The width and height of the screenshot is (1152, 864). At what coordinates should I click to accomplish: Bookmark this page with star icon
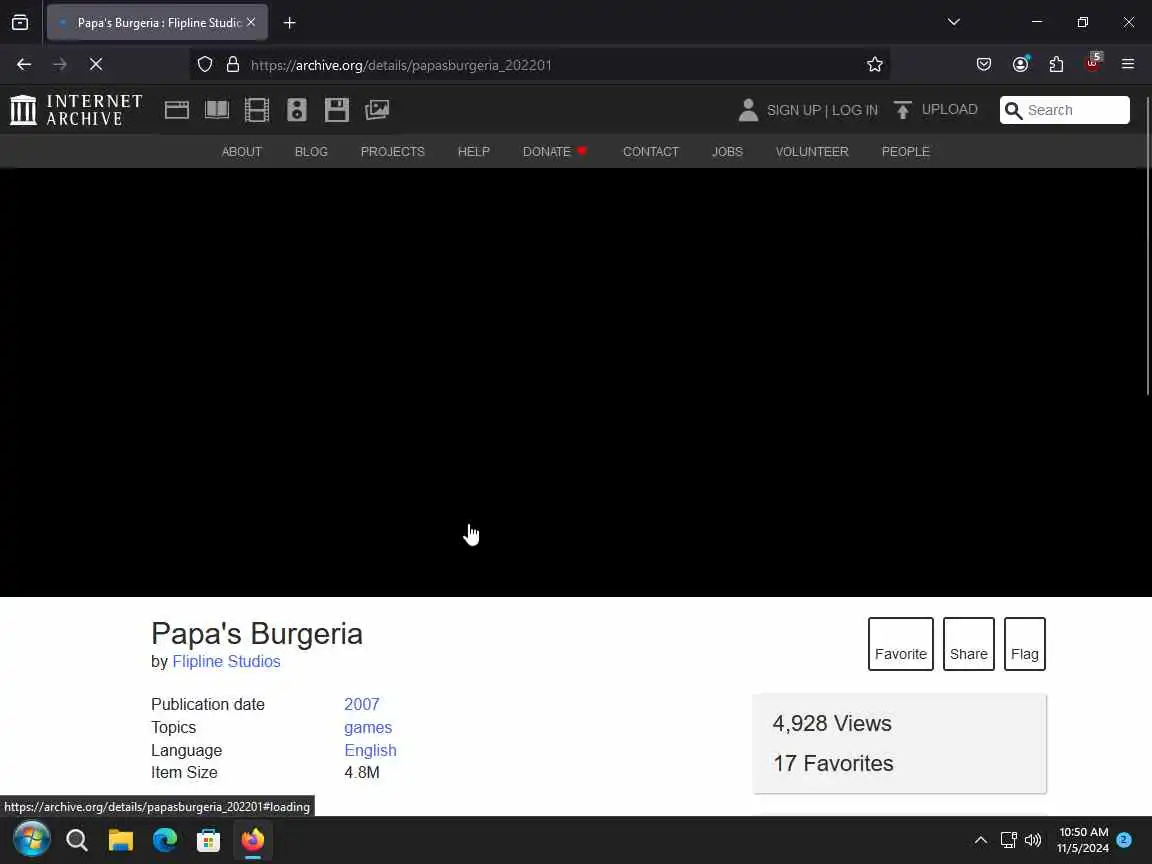pyautogui.click(x=874, y=65)
